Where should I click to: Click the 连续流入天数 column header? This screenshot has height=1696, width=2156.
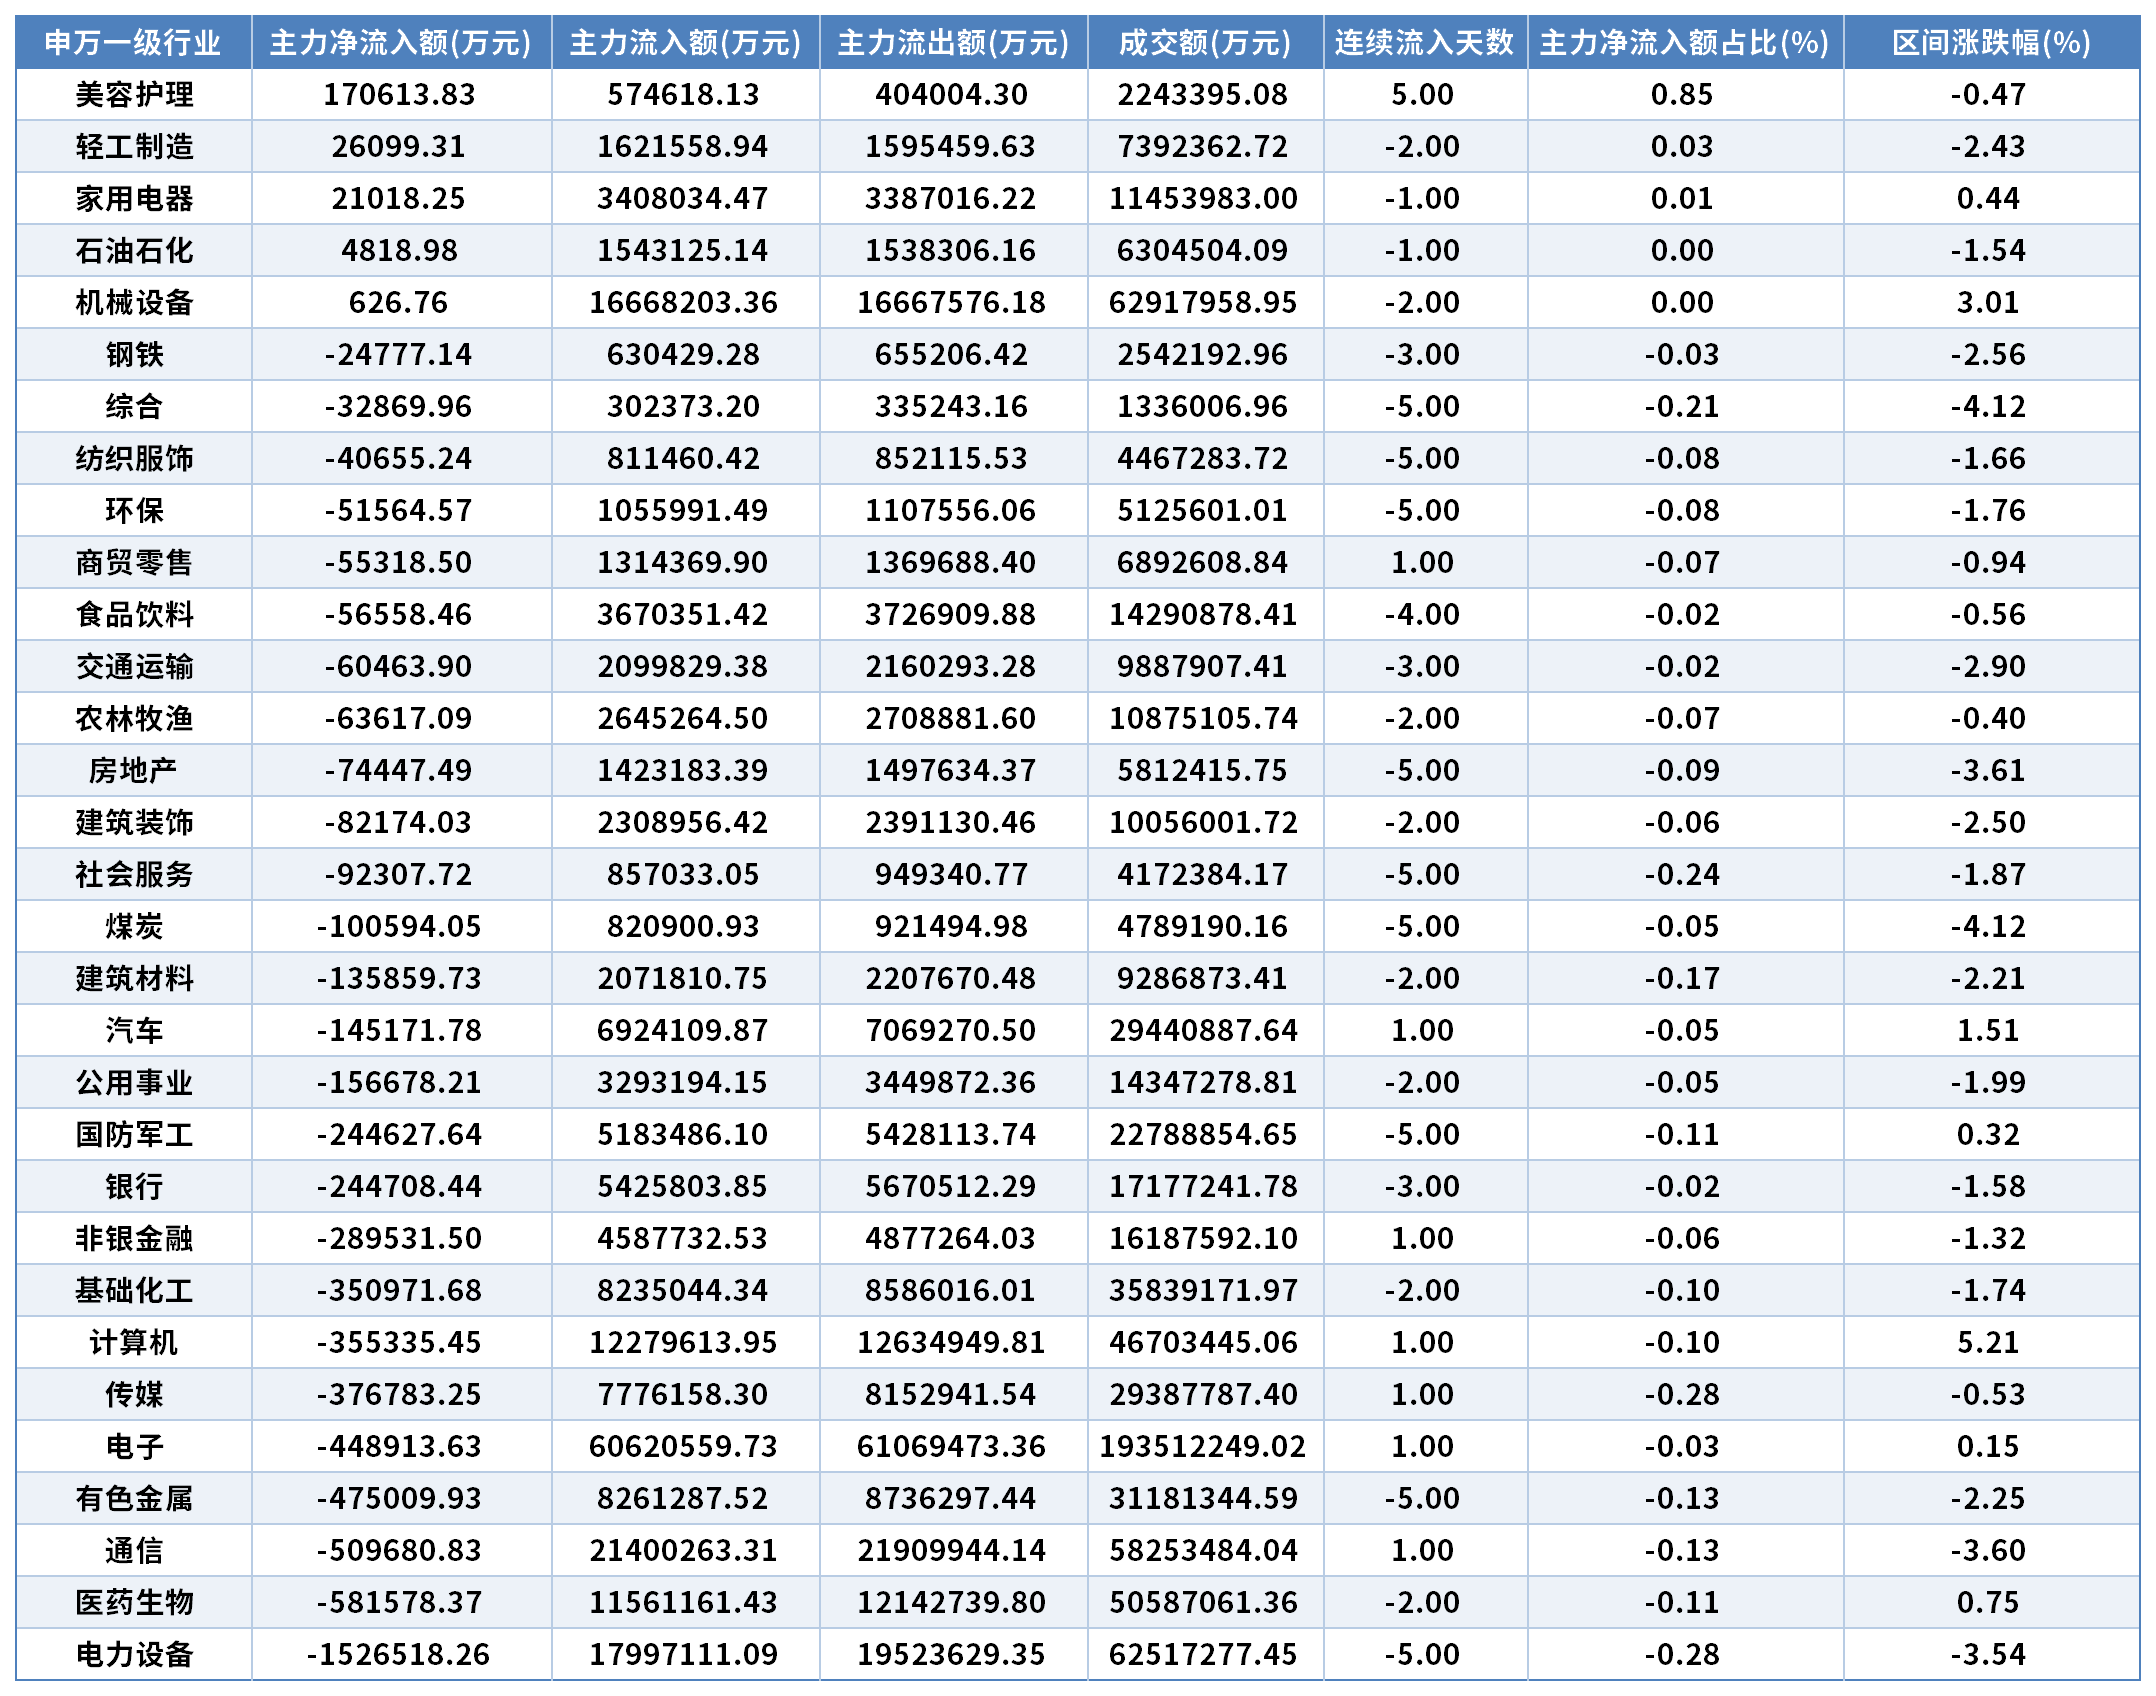[x=1425, y=43]
